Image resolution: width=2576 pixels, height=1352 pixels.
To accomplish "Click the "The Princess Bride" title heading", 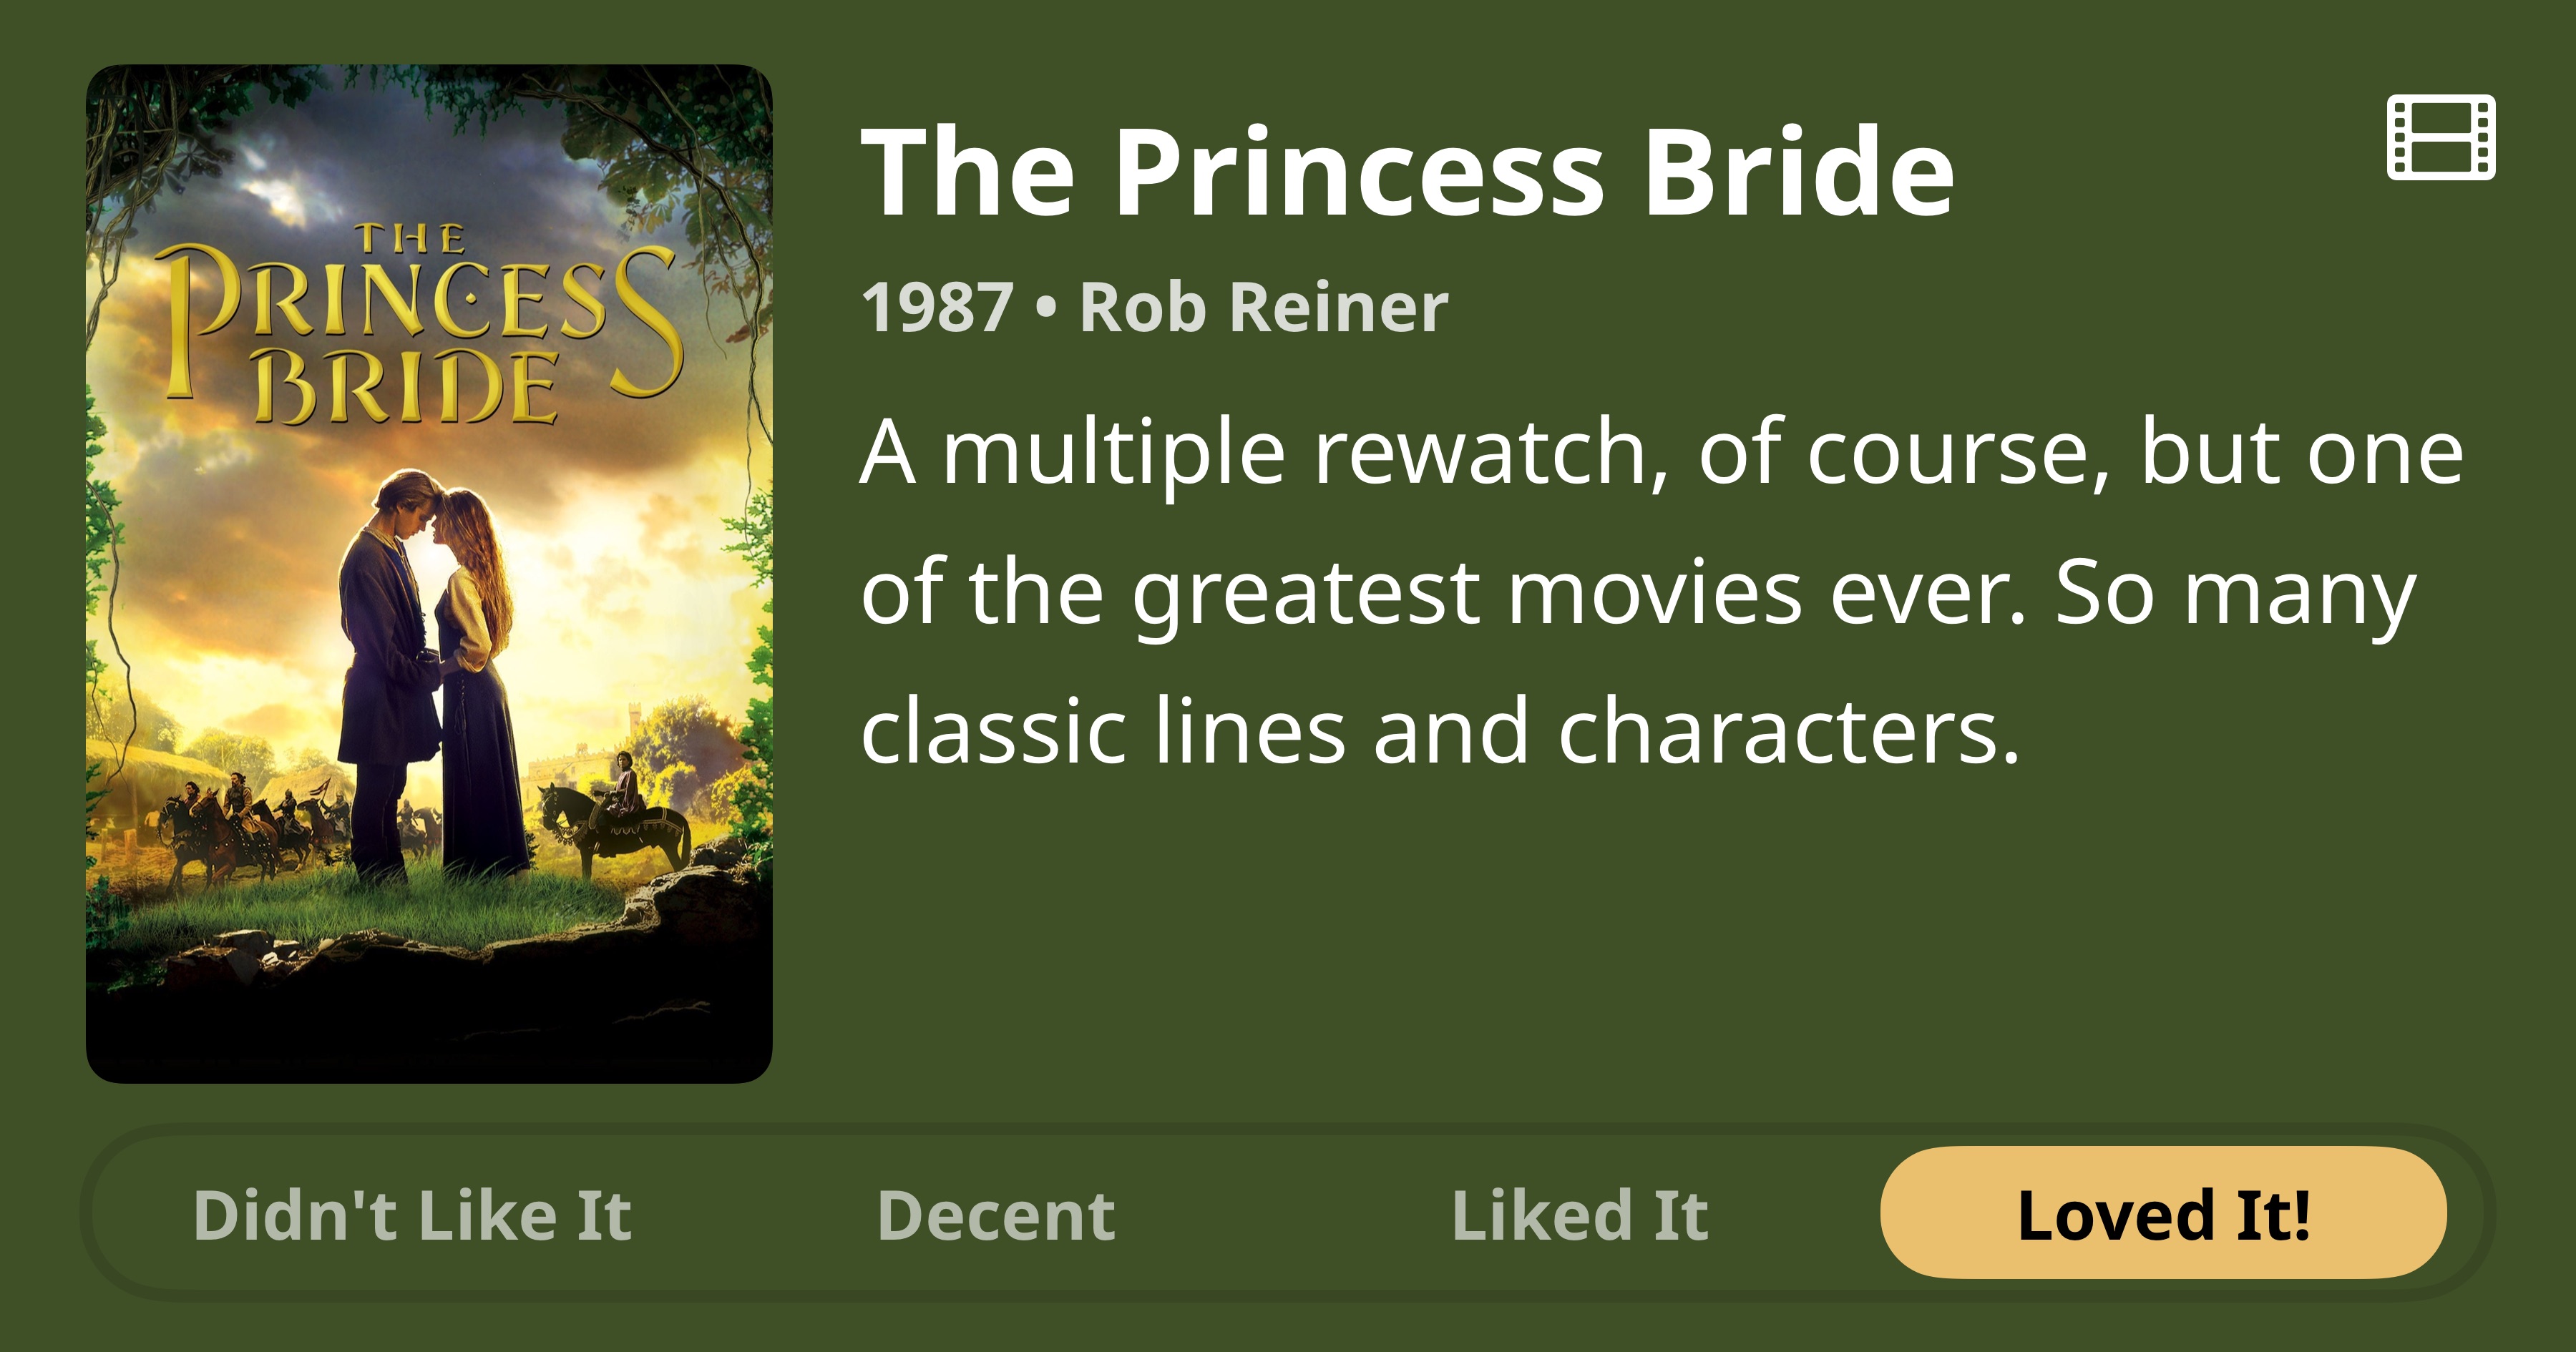I will click(x=1406, y=173).
